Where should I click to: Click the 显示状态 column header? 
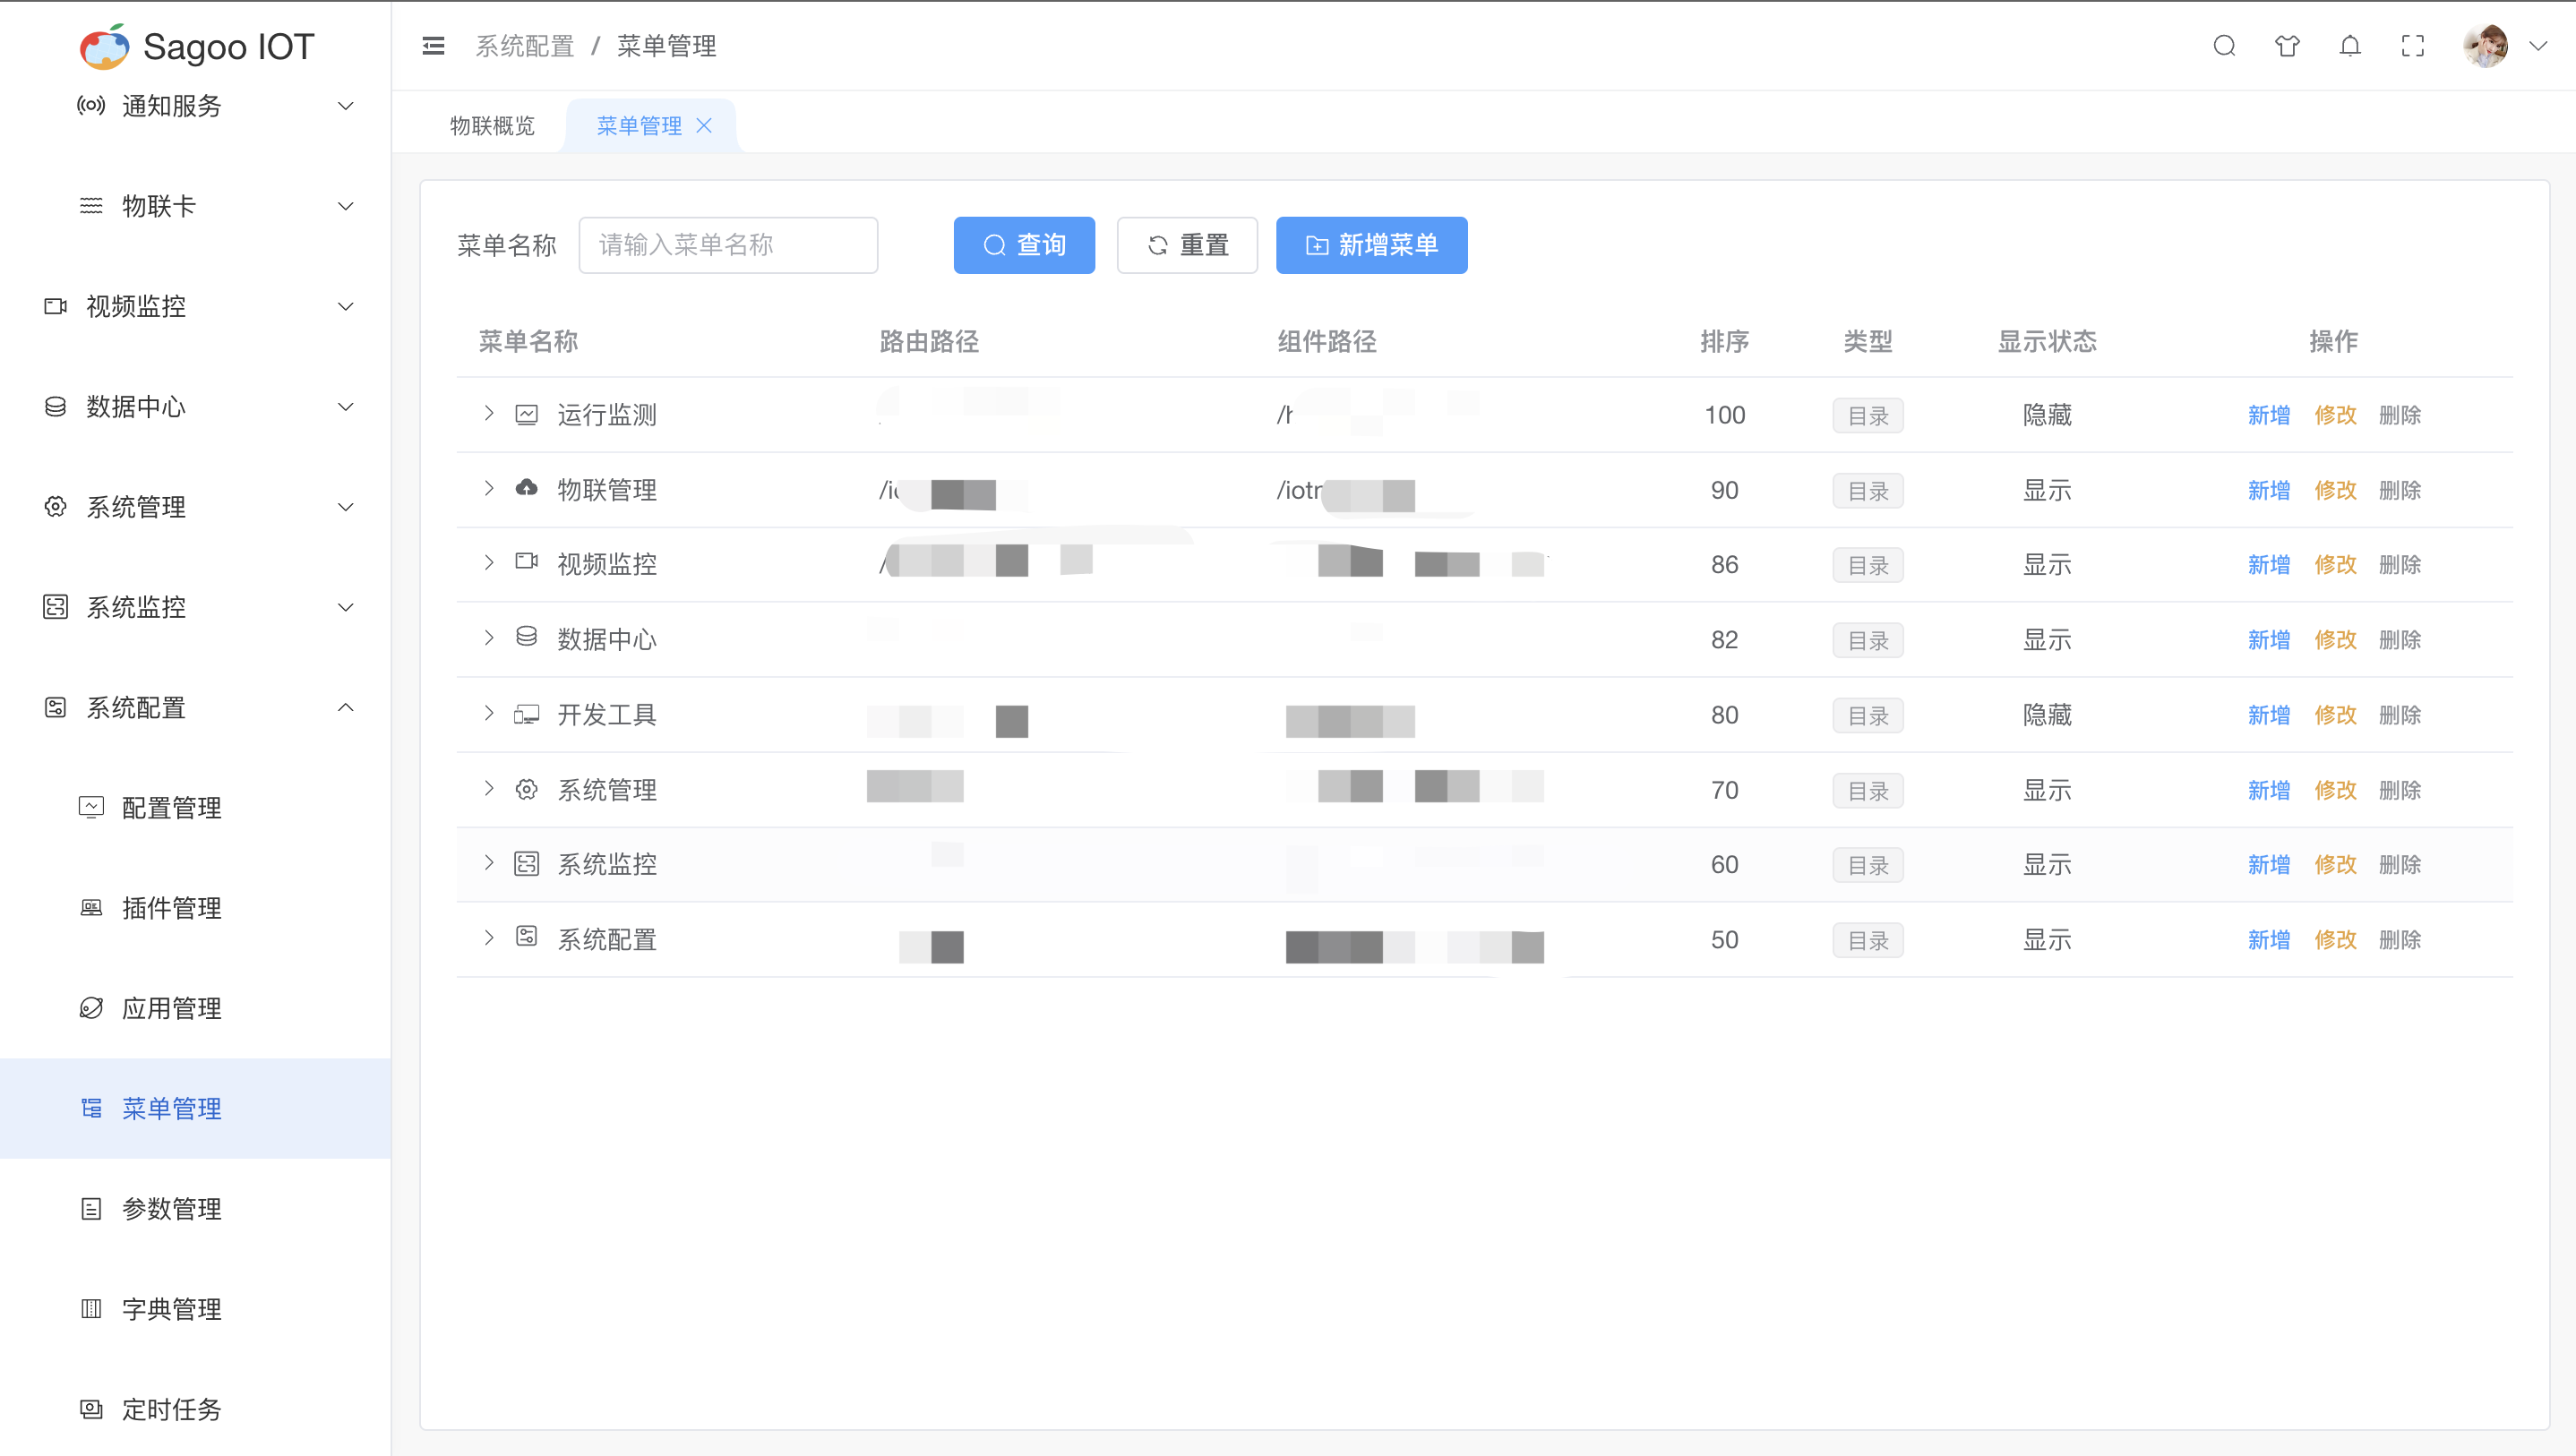[x=2047, y=342]
